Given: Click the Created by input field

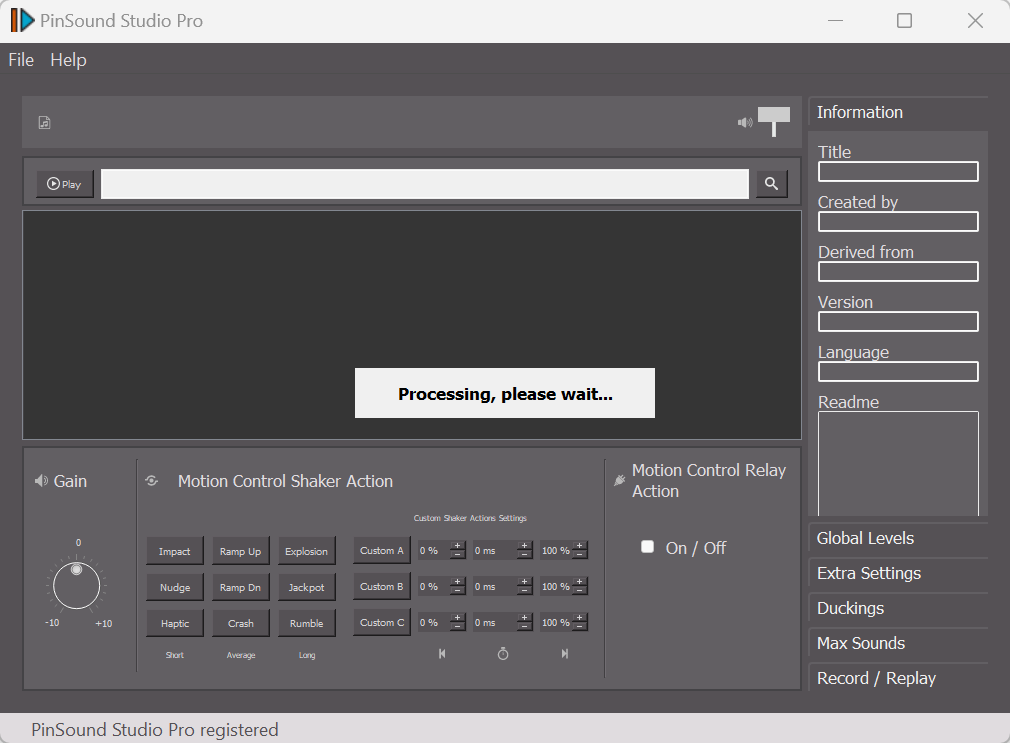Looking at the screenshot, I should pos(898,222).
